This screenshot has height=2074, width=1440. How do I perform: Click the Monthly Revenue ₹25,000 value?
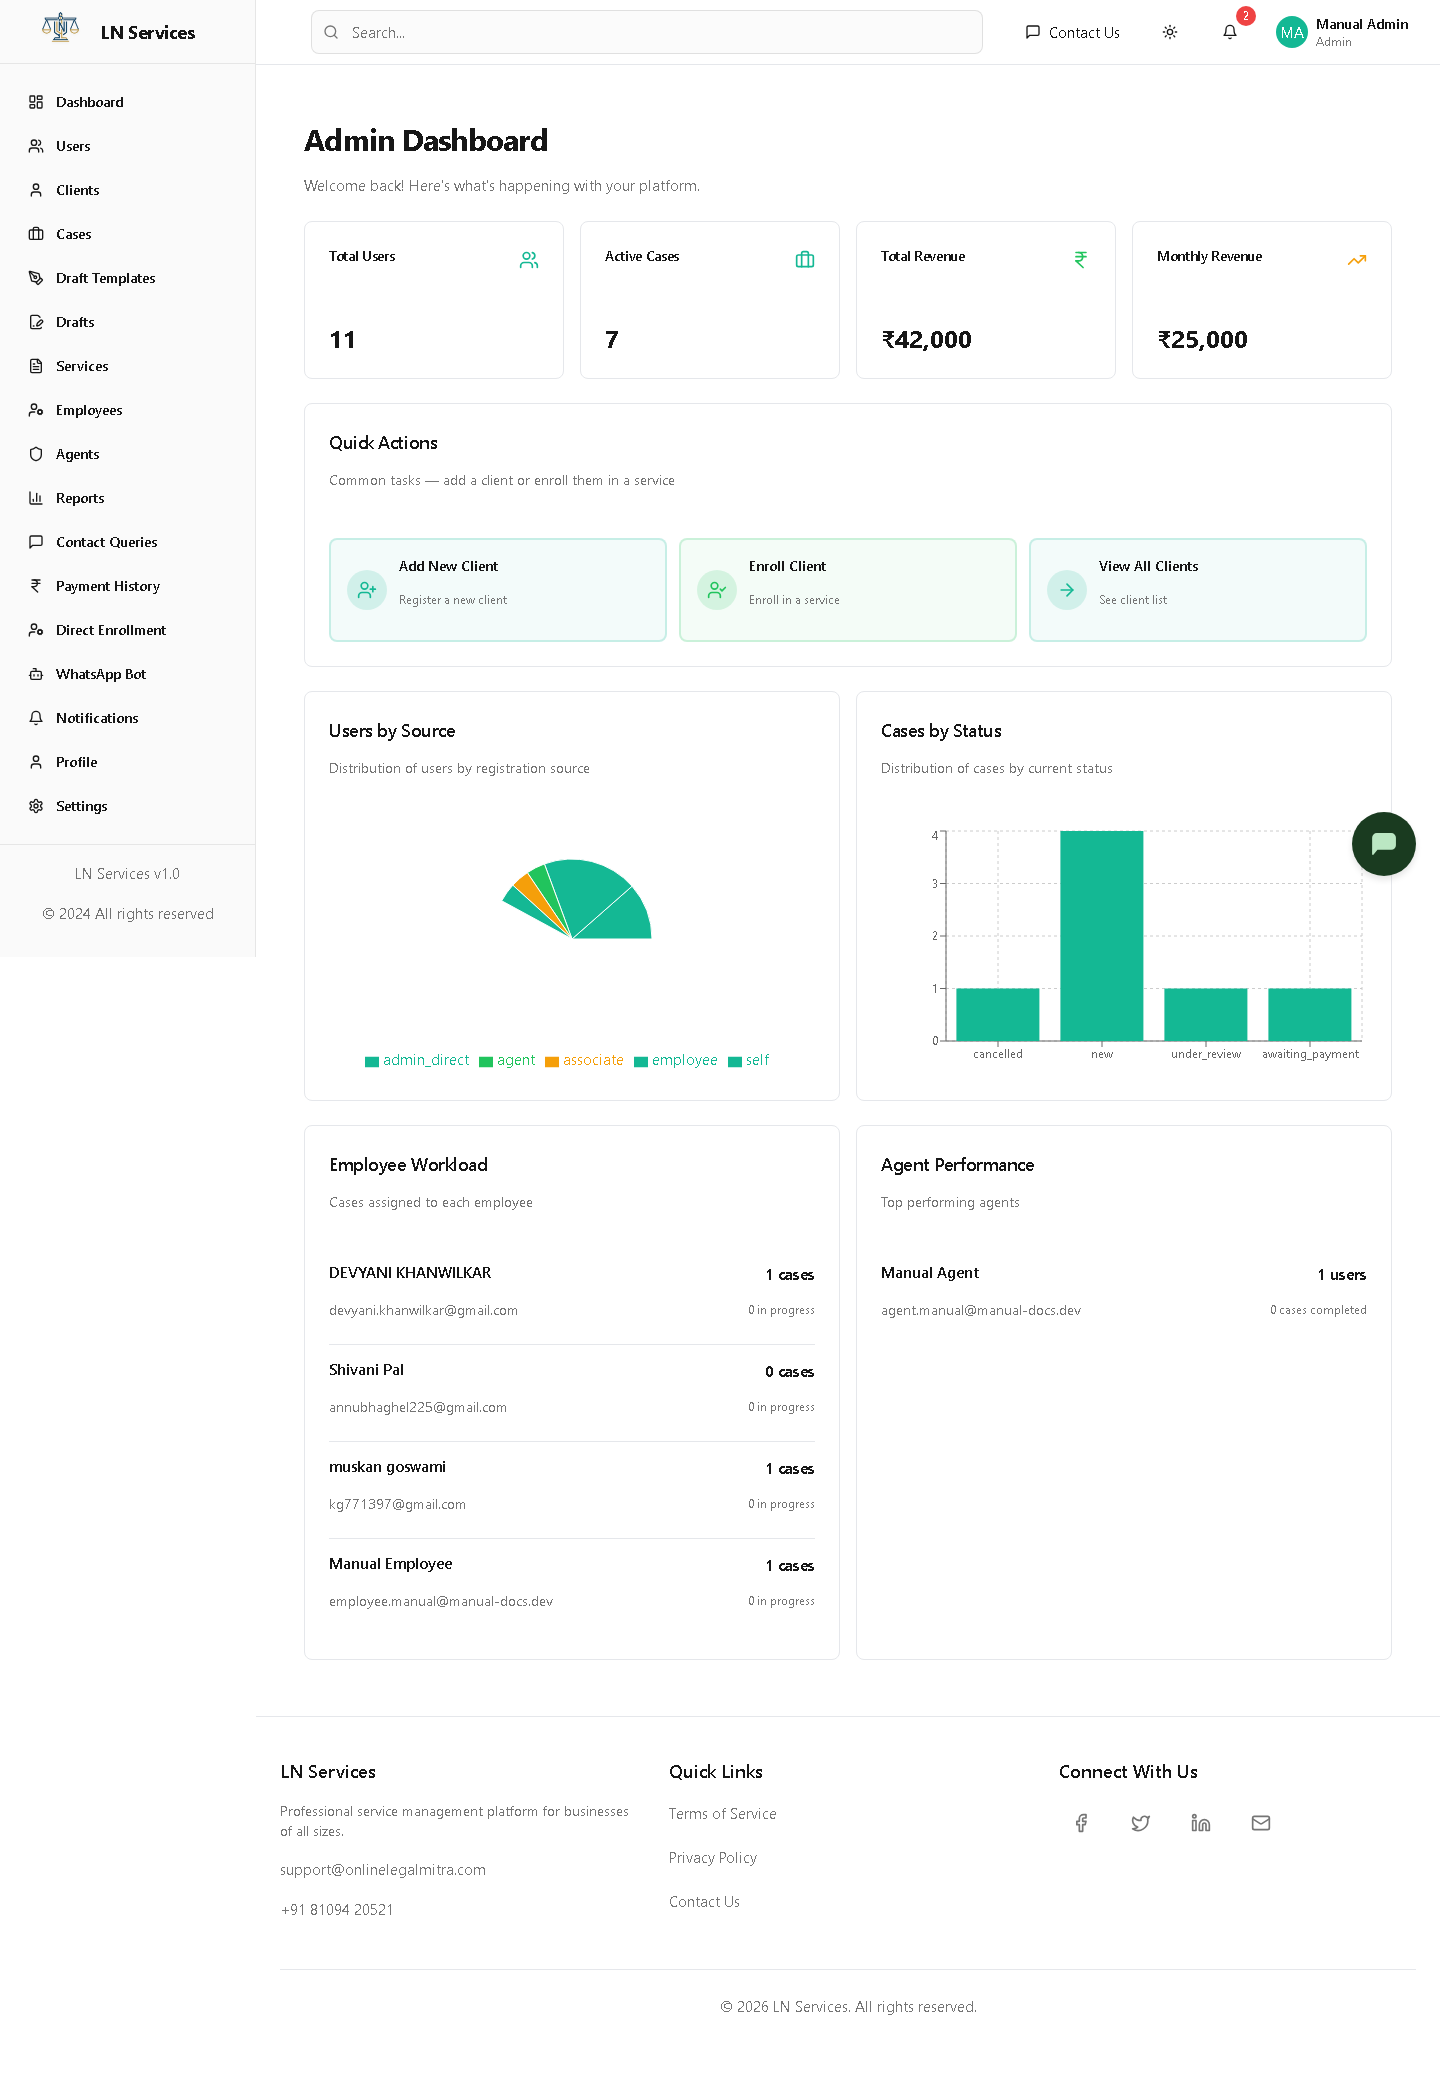[1203, 340]
